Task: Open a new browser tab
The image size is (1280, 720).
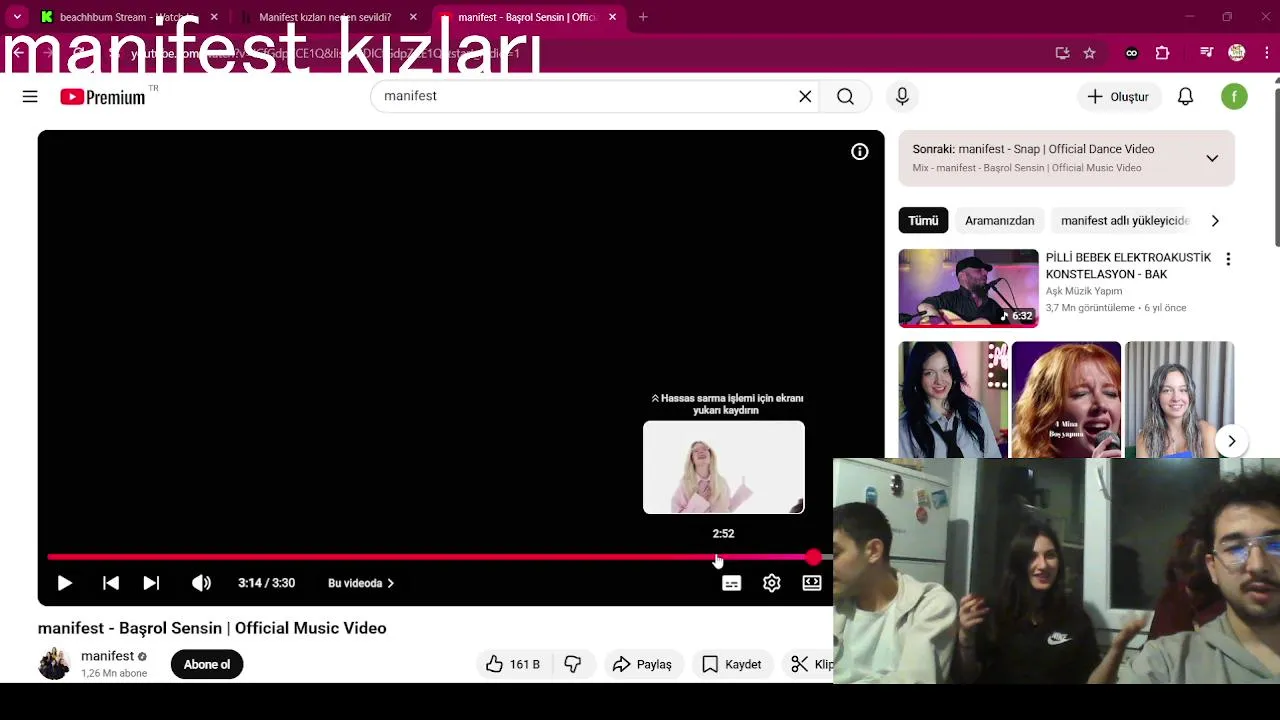Action: coord(643,17)
